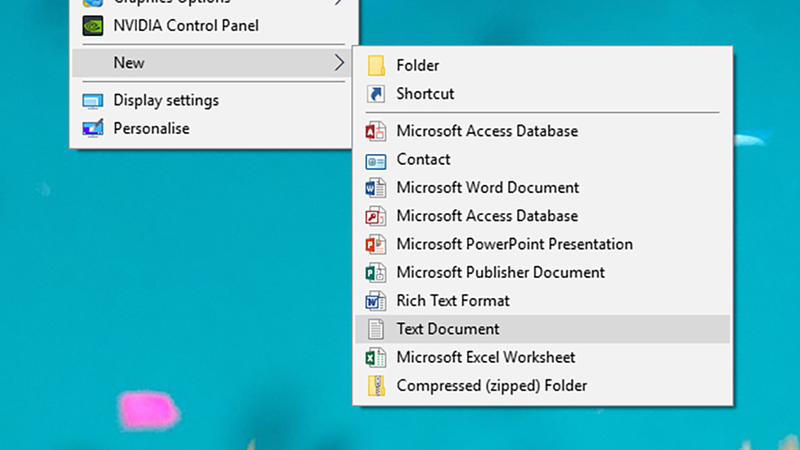Click the Microsoft Publisher Document icon
The width and height of the screenshot is (800, 450).
(376, 272)
